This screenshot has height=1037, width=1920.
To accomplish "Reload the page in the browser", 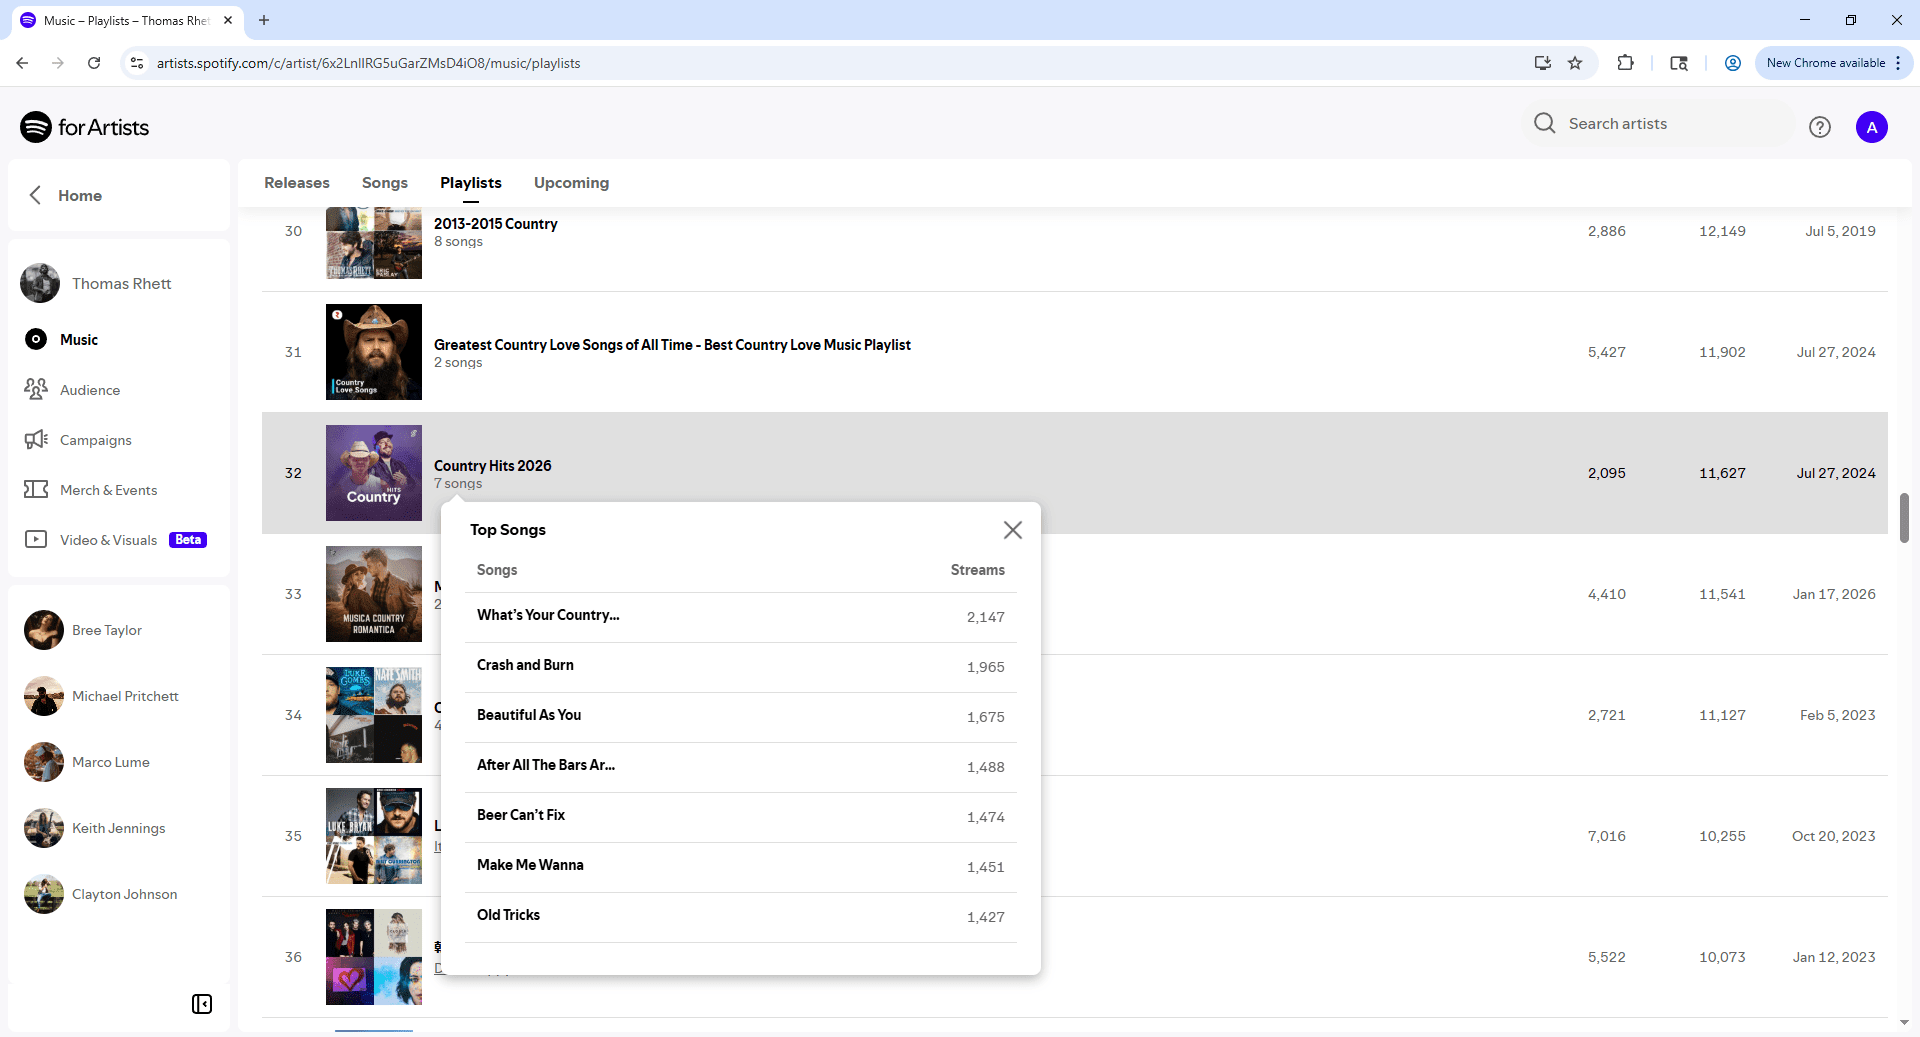I will click(x=94, y=63).
